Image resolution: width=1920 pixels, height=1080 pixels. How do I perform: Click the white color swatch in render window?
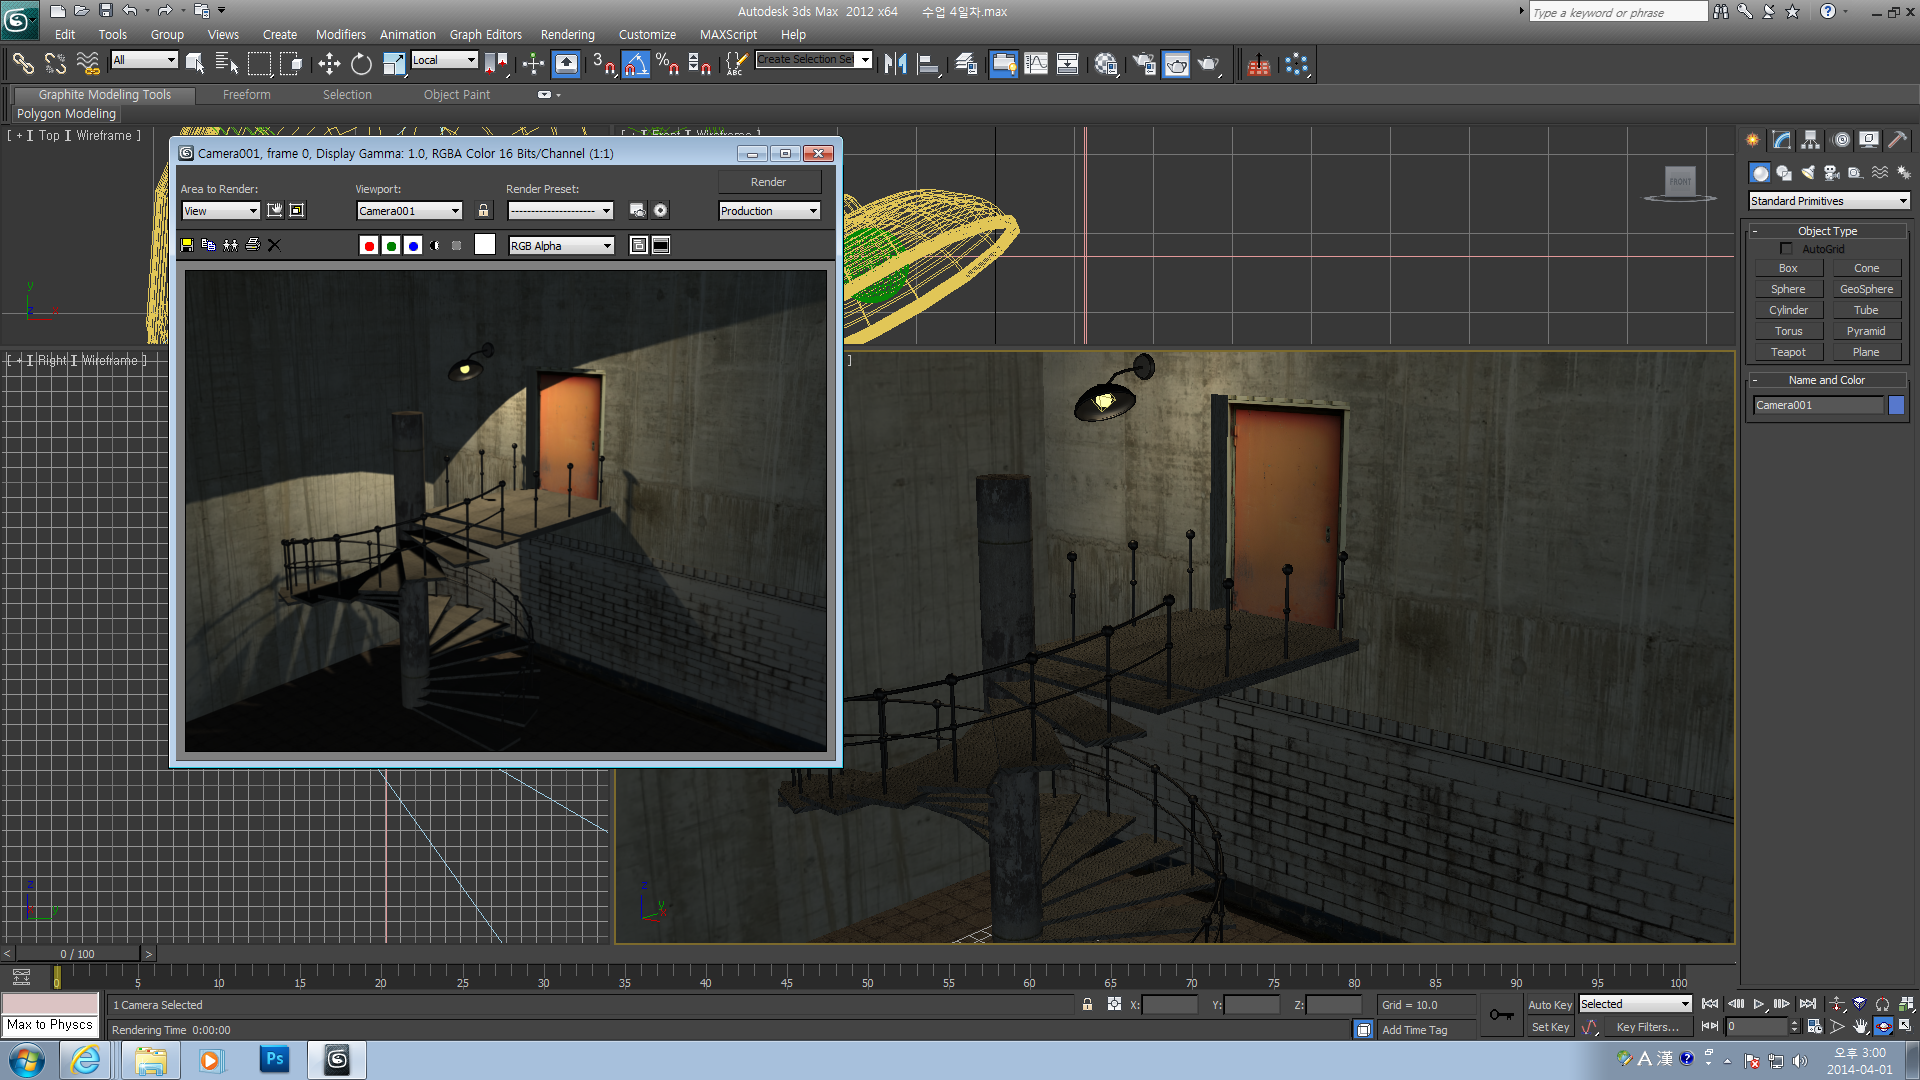(x=485, y=245)
